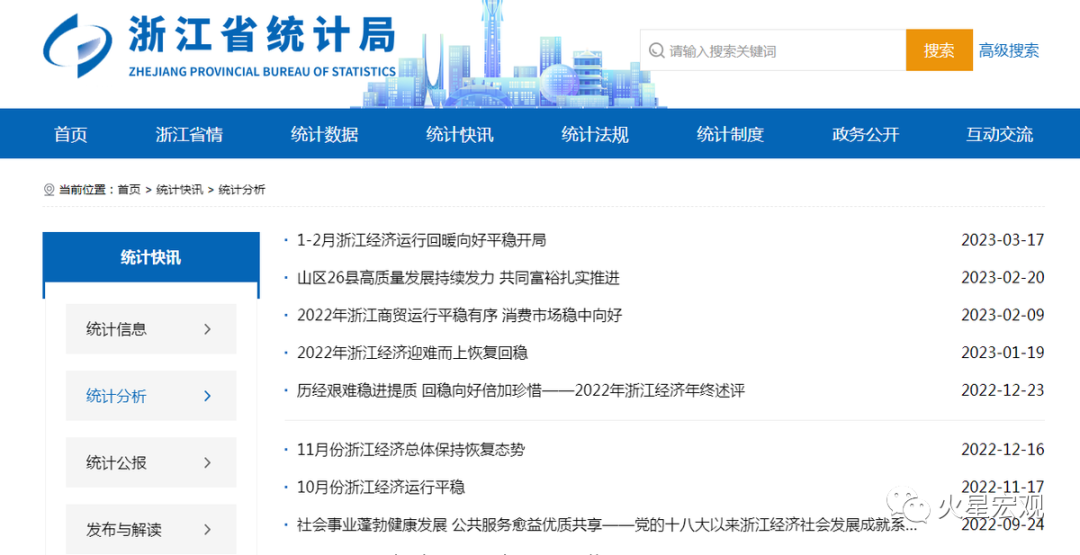This screenshot has height=555, width=1080.
Task: Click the magnifier icon in search box
Action: [x=657, y=51]
